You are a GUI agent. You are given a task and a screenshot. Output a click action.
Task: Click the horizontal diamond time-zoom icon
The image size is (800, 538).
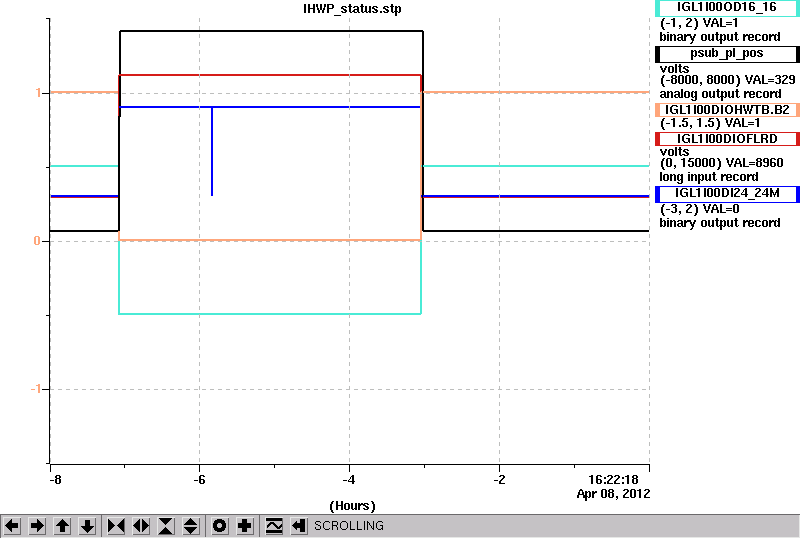(x=141, y=526)
